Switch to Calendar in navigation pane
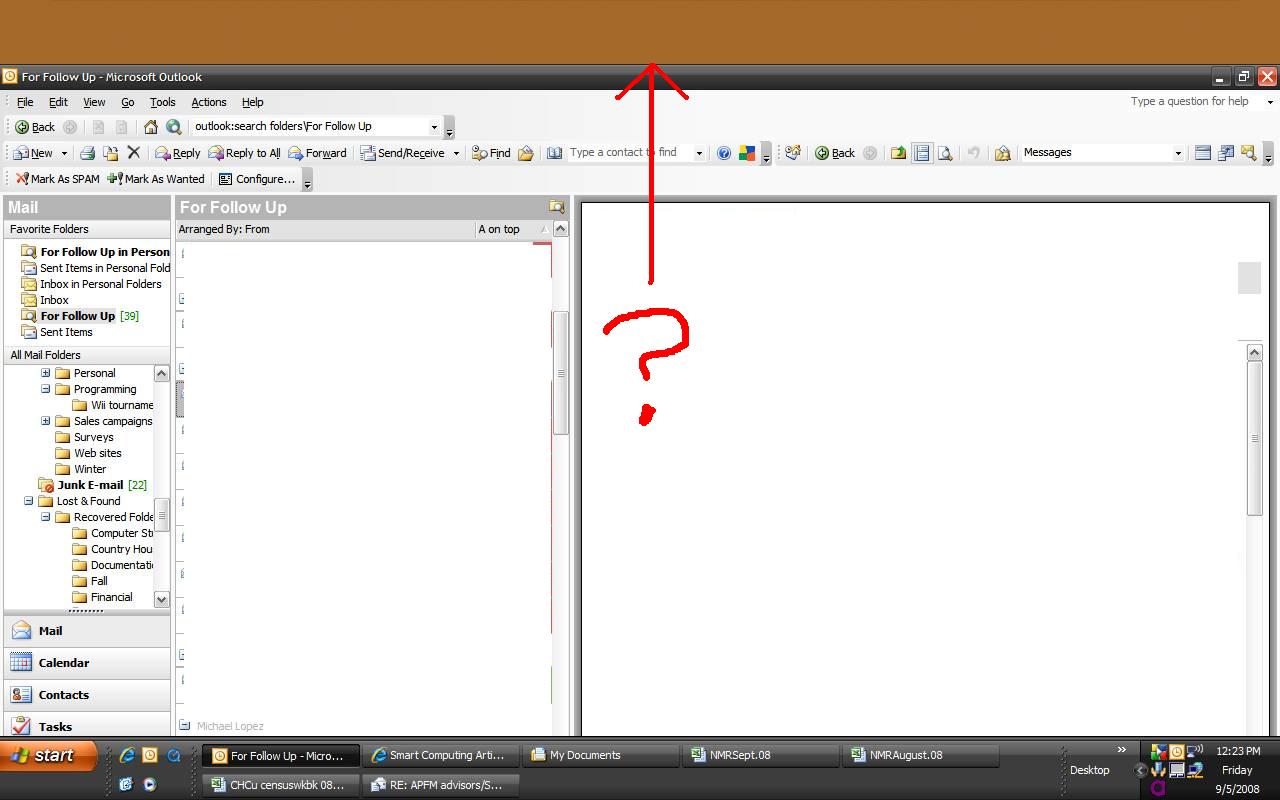 (x=64, y=663)
